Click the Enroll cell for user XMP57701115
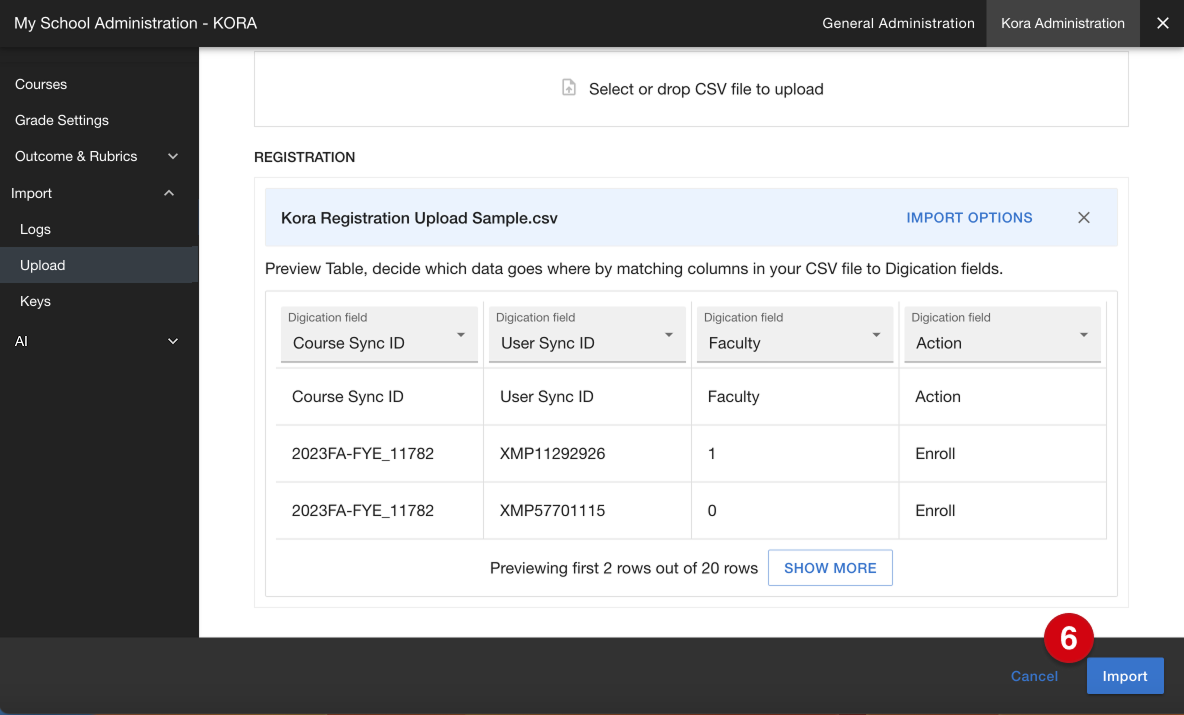This screenshot has height=715, width=1184. 1003,510
